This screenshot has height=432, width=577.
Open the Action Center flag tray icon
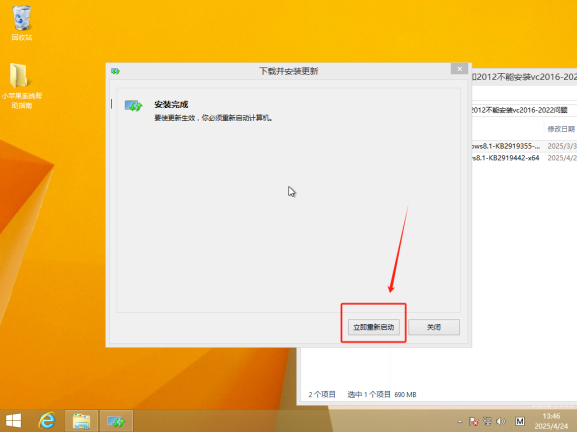coord(474,421)
